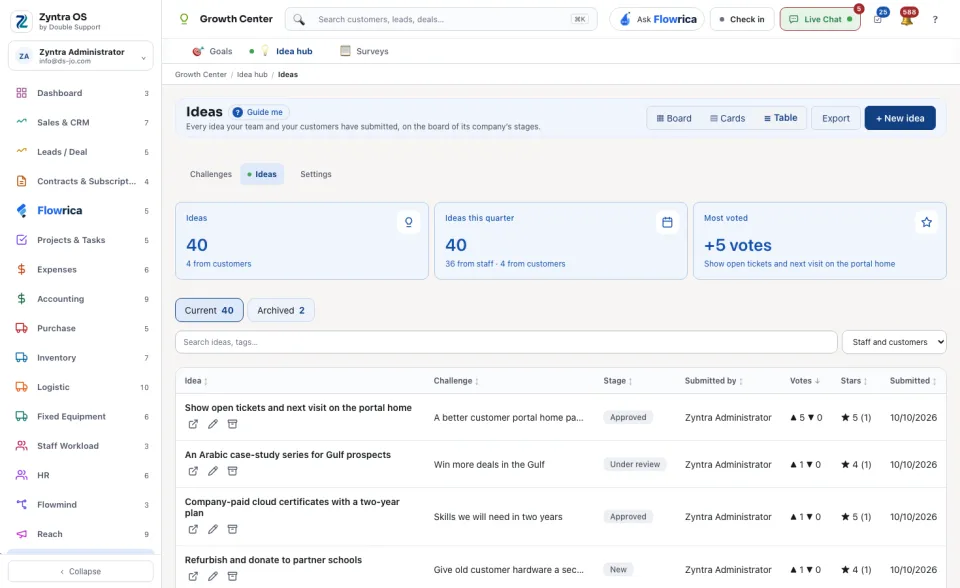Click the help question mark icon

click(x=935, y=20)
